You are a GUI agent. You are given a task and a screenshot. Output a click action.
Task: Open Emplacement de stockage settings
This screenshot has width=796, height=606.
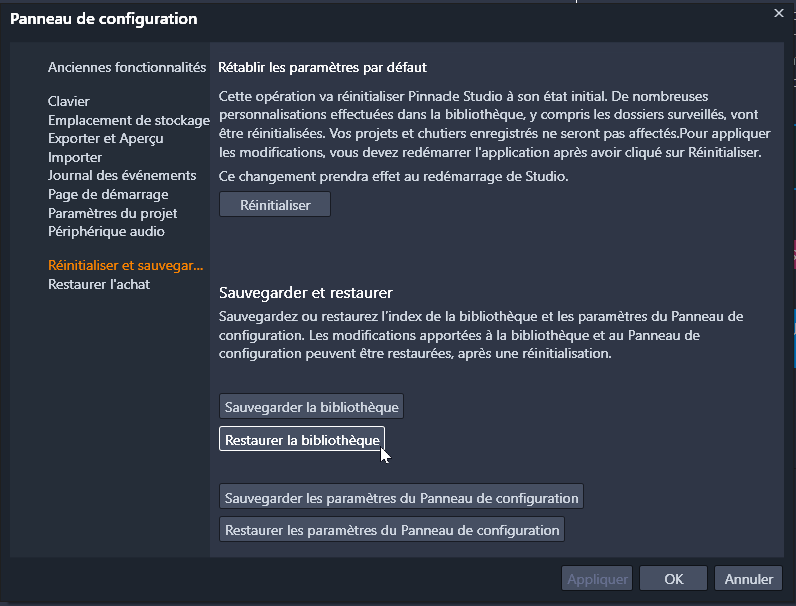pos(128,120)
